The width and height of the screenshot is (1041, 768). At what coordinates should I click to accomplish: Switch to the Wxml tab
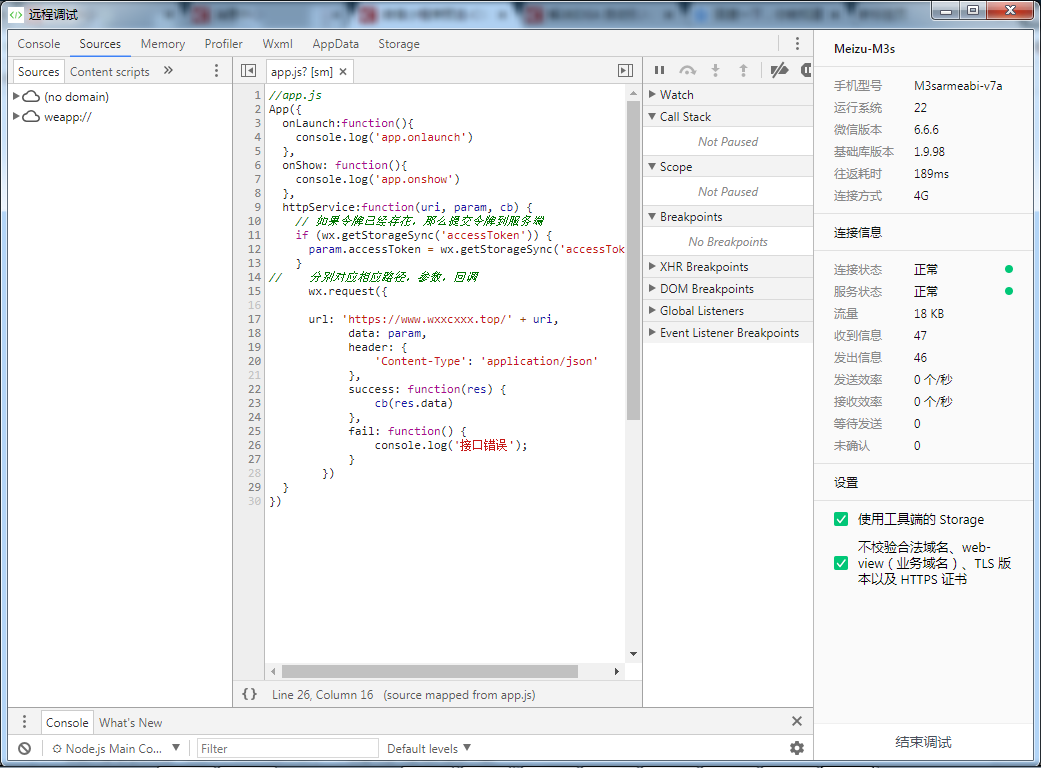(278, 44)
